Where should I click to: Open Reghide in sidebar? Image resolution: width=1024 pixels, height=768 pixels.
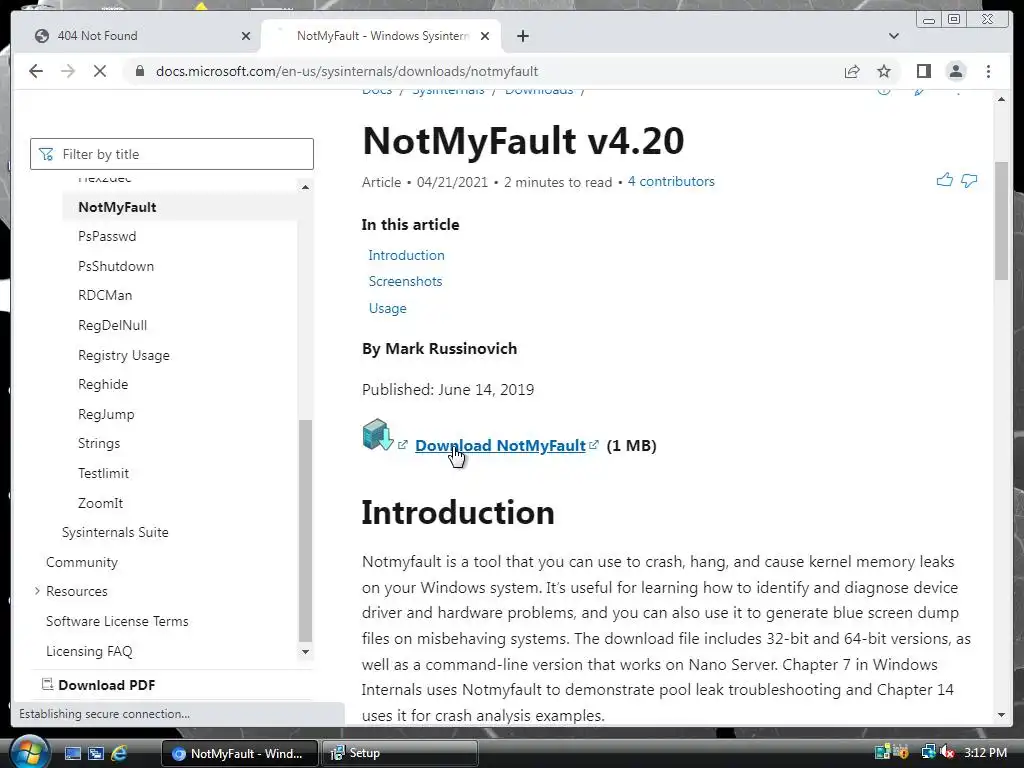tap(103, 384)
